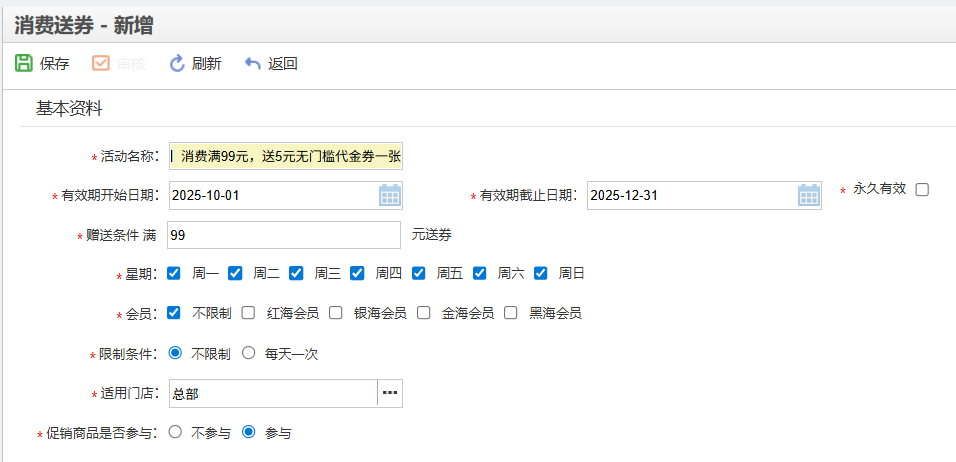This screenshot has height=462, width=956.
Task: Check the 红海会员 member checkbox
Action: click(x=248, y=313)
